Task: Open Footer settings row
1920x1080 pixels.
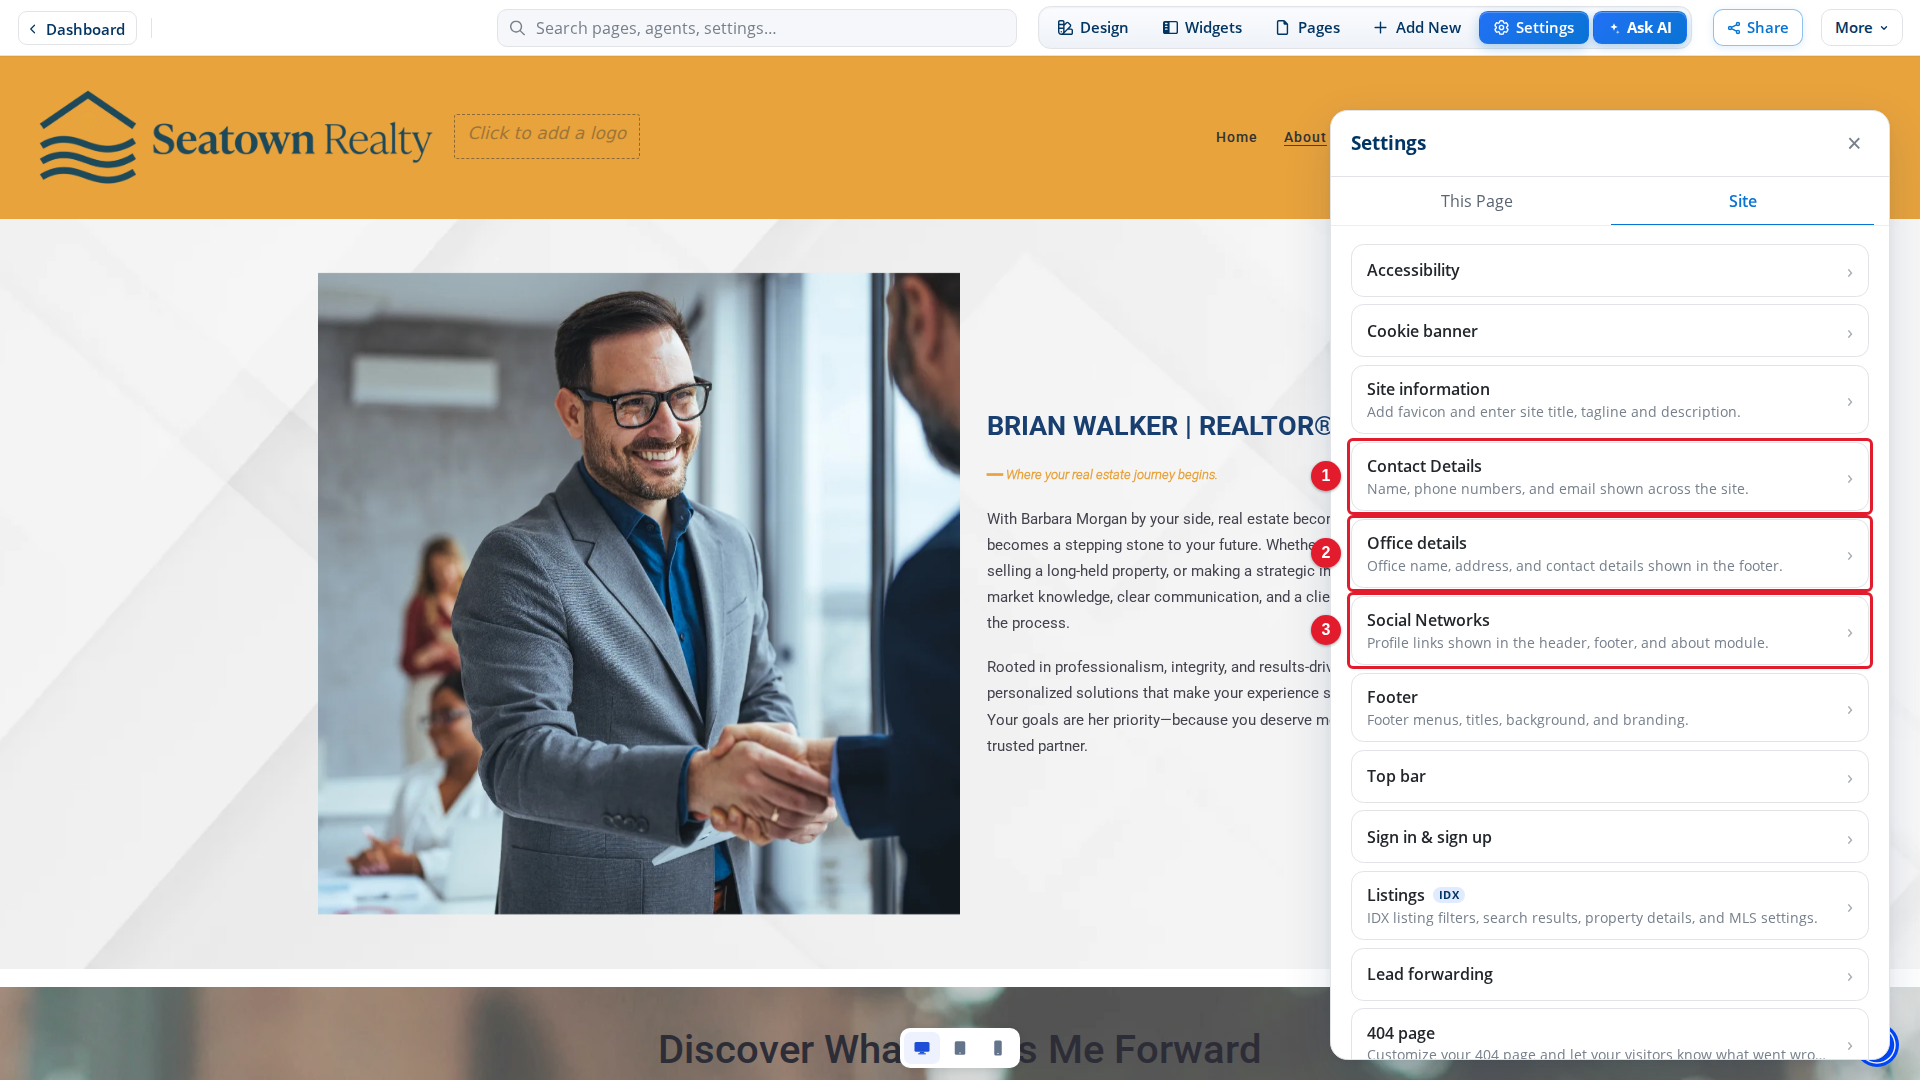Action: click(x=1609, y=708)
